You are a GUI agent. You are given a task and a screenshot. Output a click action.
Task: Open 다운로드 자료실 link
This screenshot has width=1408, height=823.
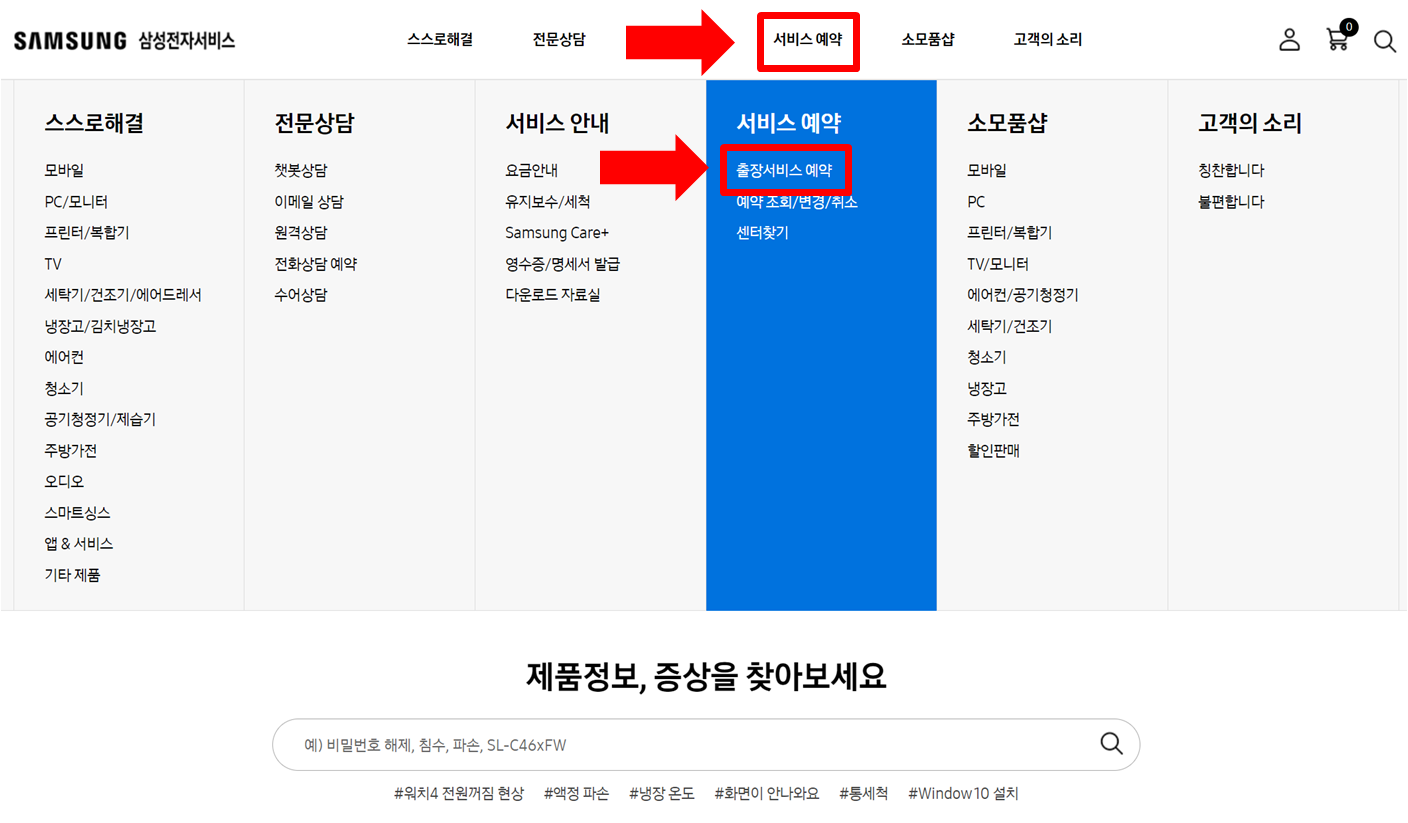(x=553, y=295)
